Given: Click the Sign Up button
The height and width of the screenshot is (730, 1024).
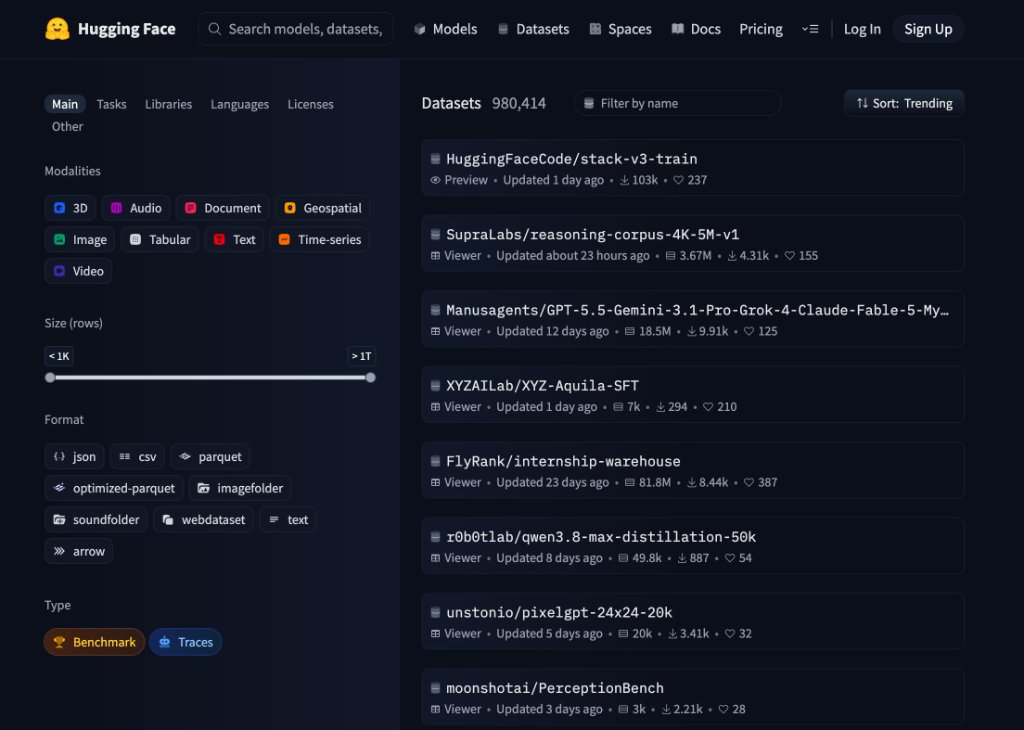Looking at the screenshot, I should [928, 29].
